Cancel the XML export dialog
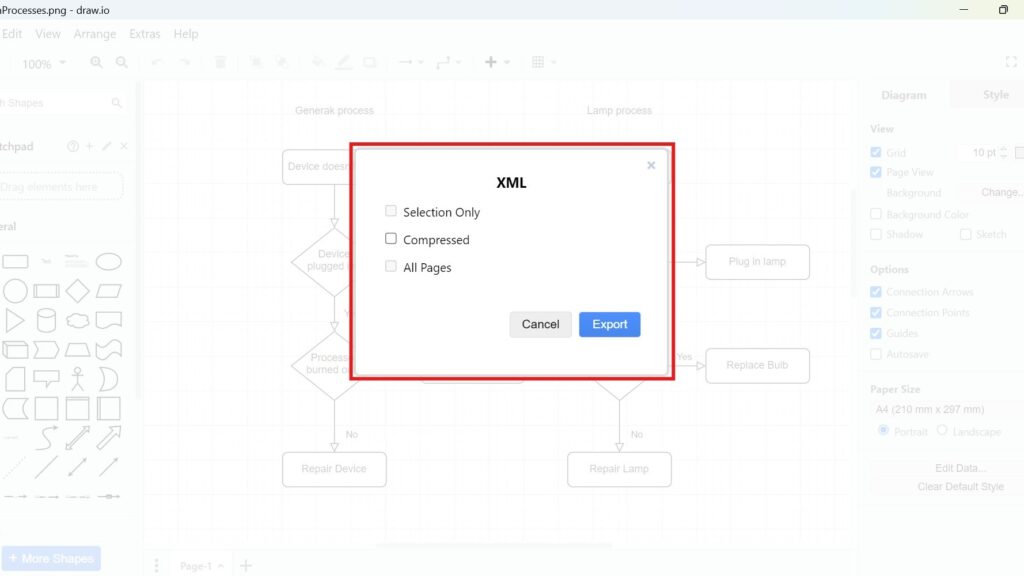This screenshot has width=1024, height=576. click(x=540, y=324)
